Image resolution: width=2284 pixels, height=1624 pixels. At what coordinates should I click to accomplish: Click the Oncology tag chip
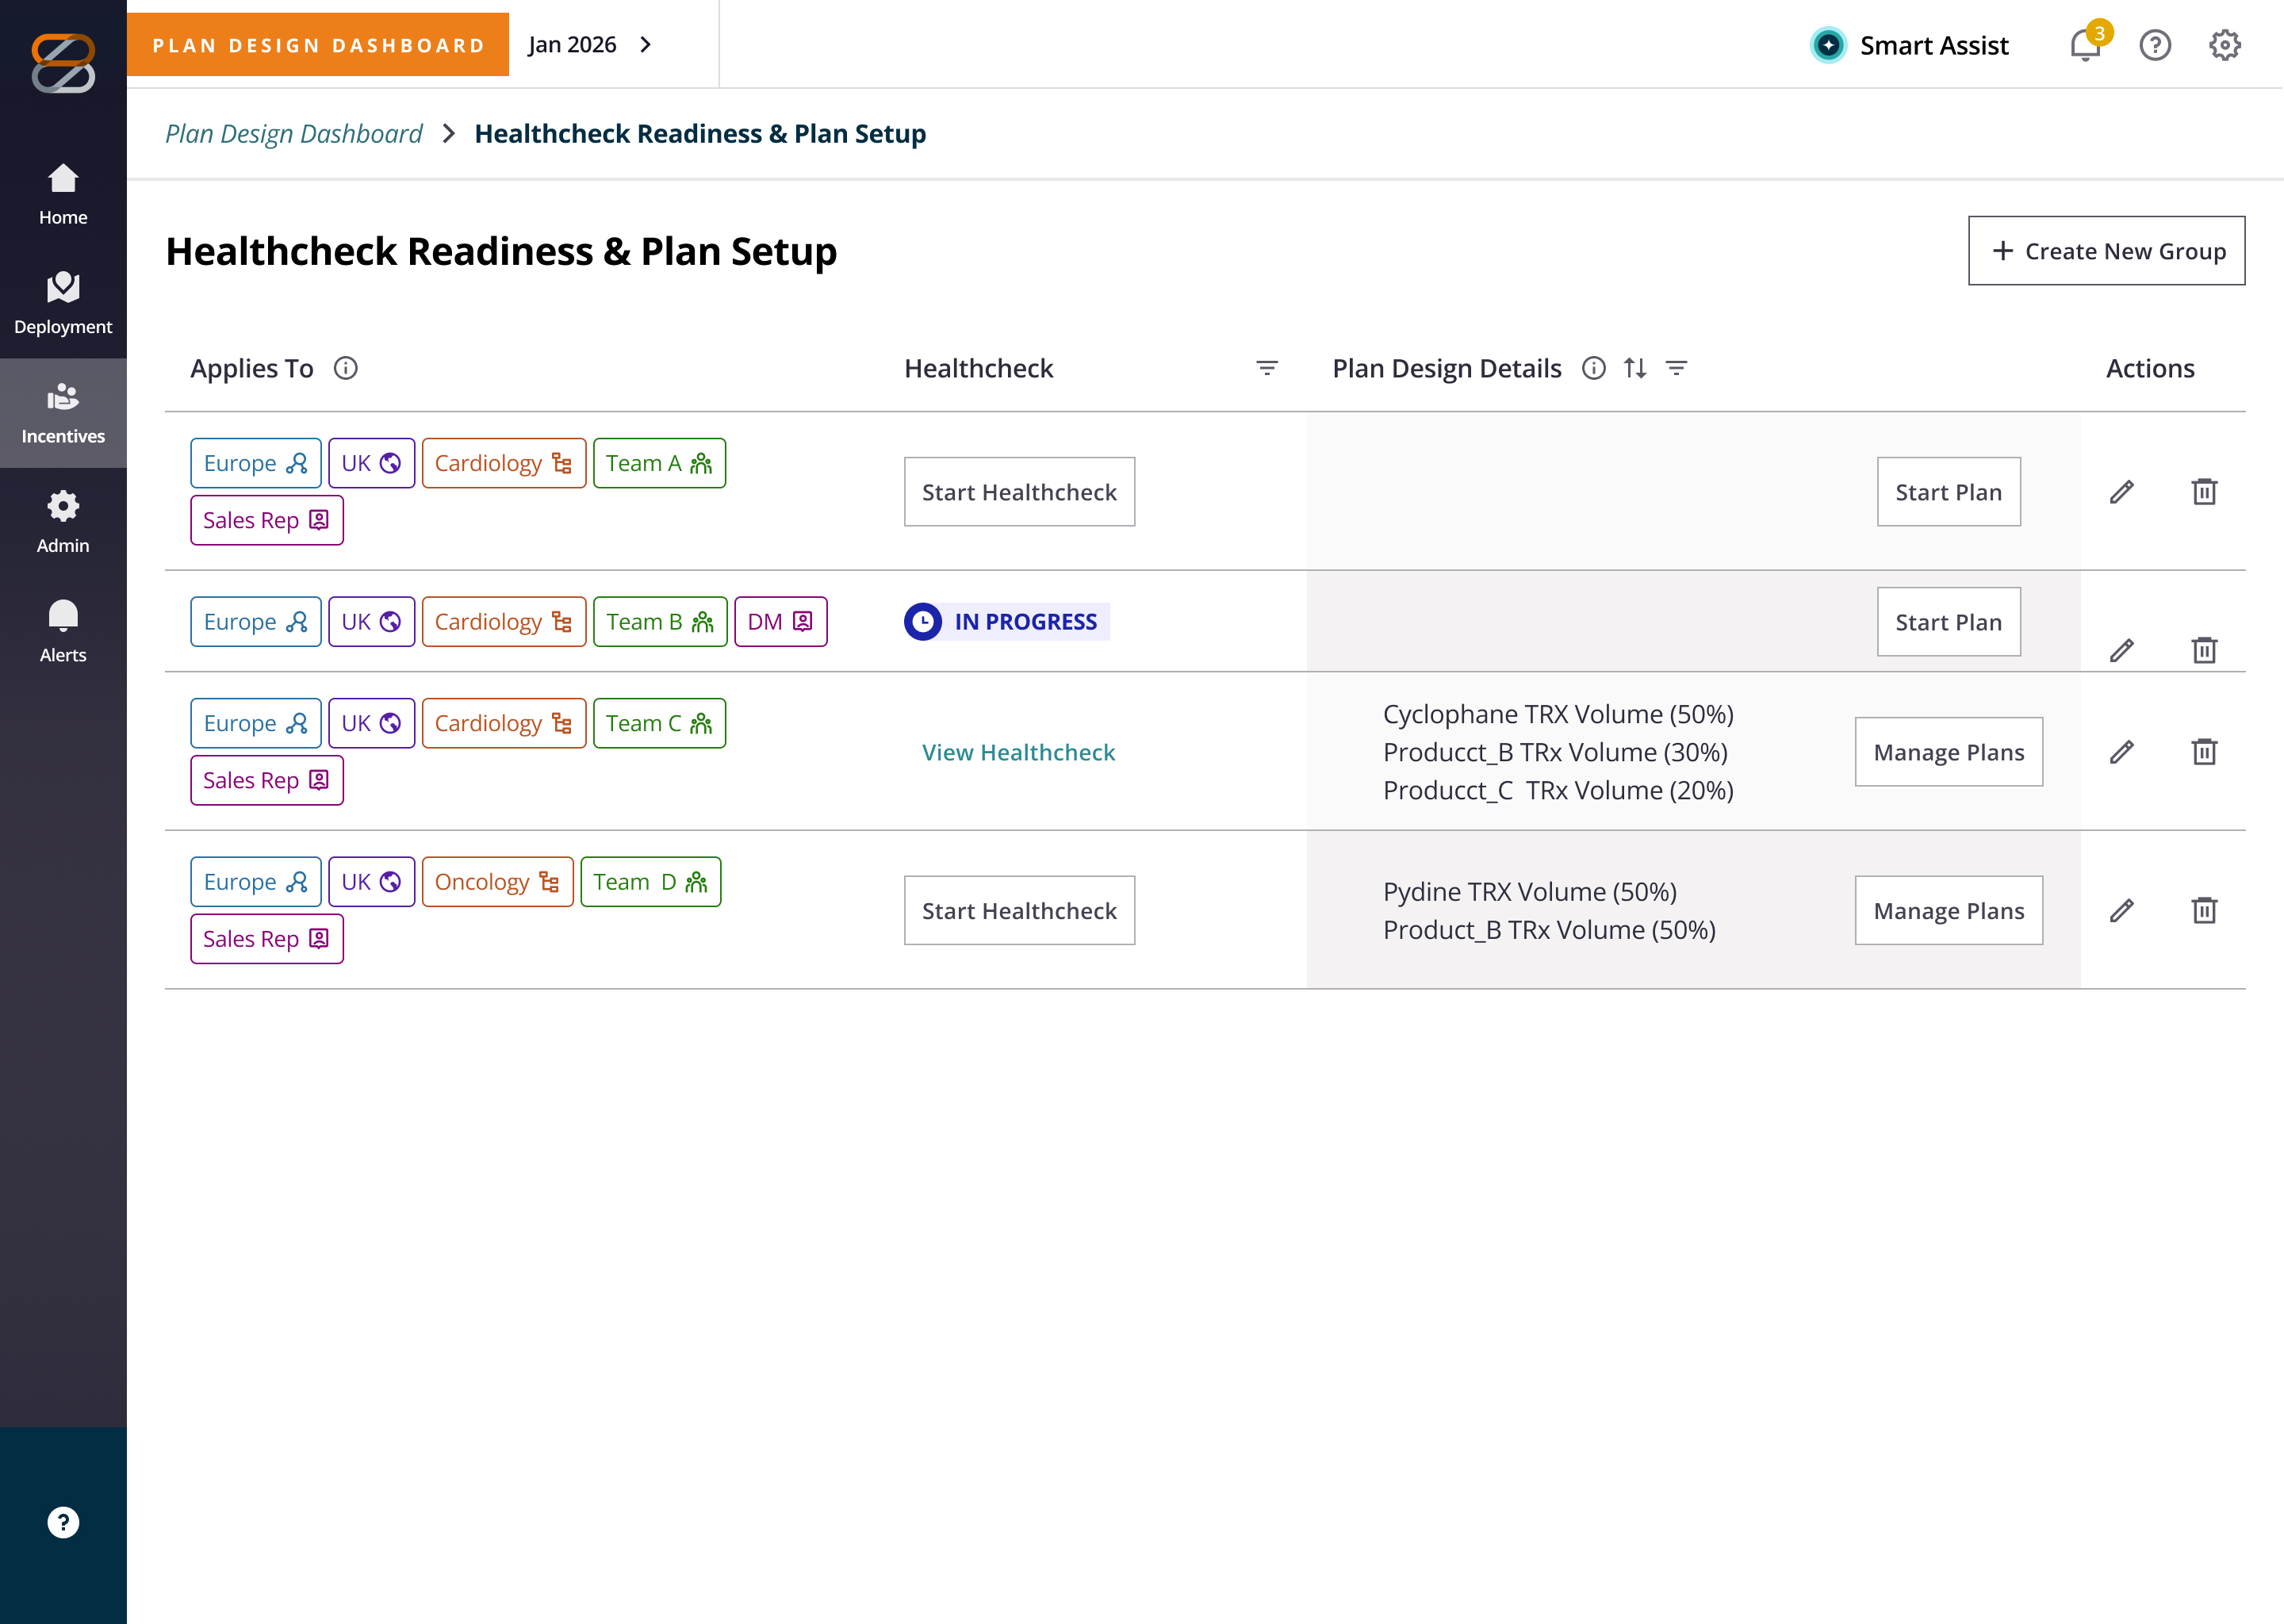coord(497,882)
